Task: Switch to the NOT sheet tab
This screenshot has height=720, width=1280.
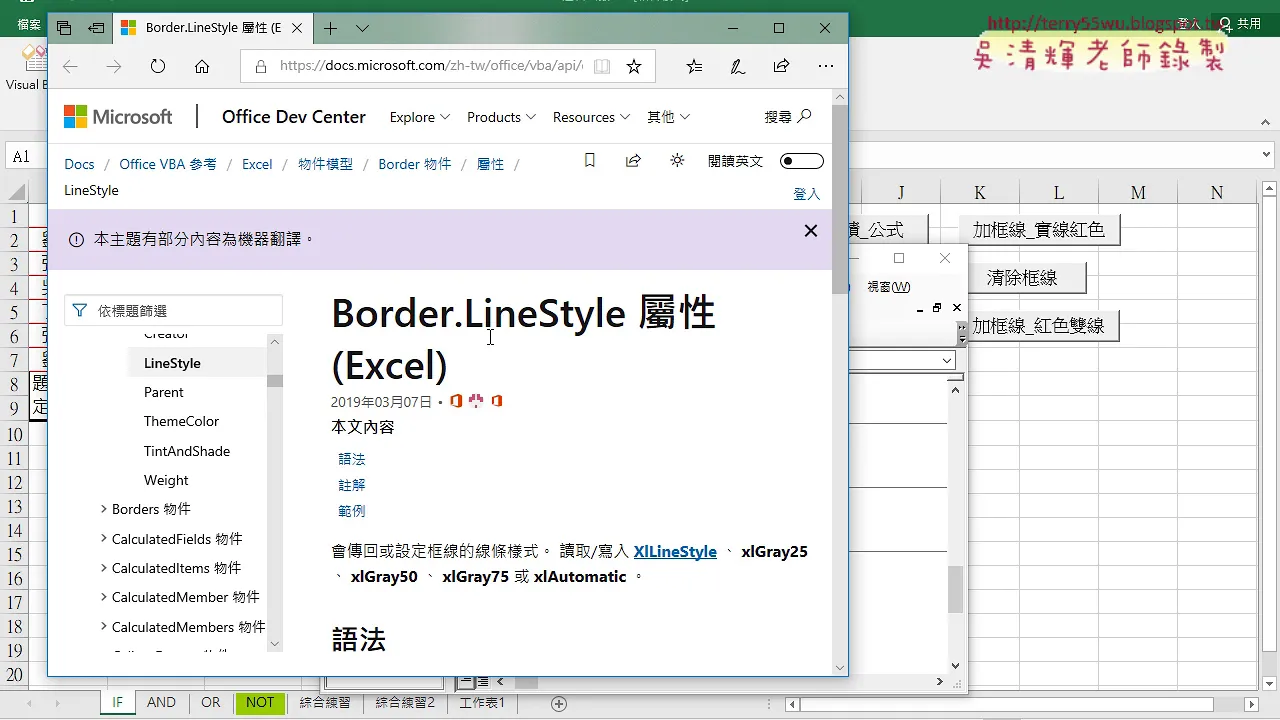Action: click(260, 703)
